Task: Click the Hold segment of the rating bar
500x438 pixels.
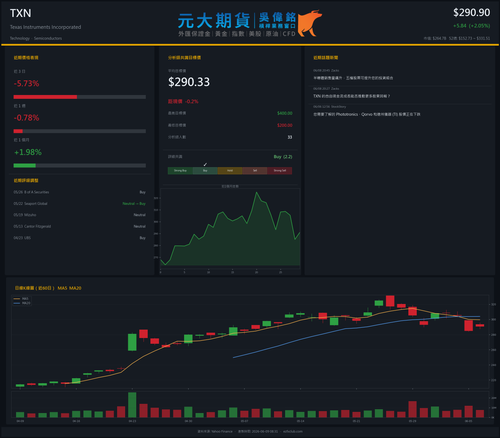Action: (230, 171)
